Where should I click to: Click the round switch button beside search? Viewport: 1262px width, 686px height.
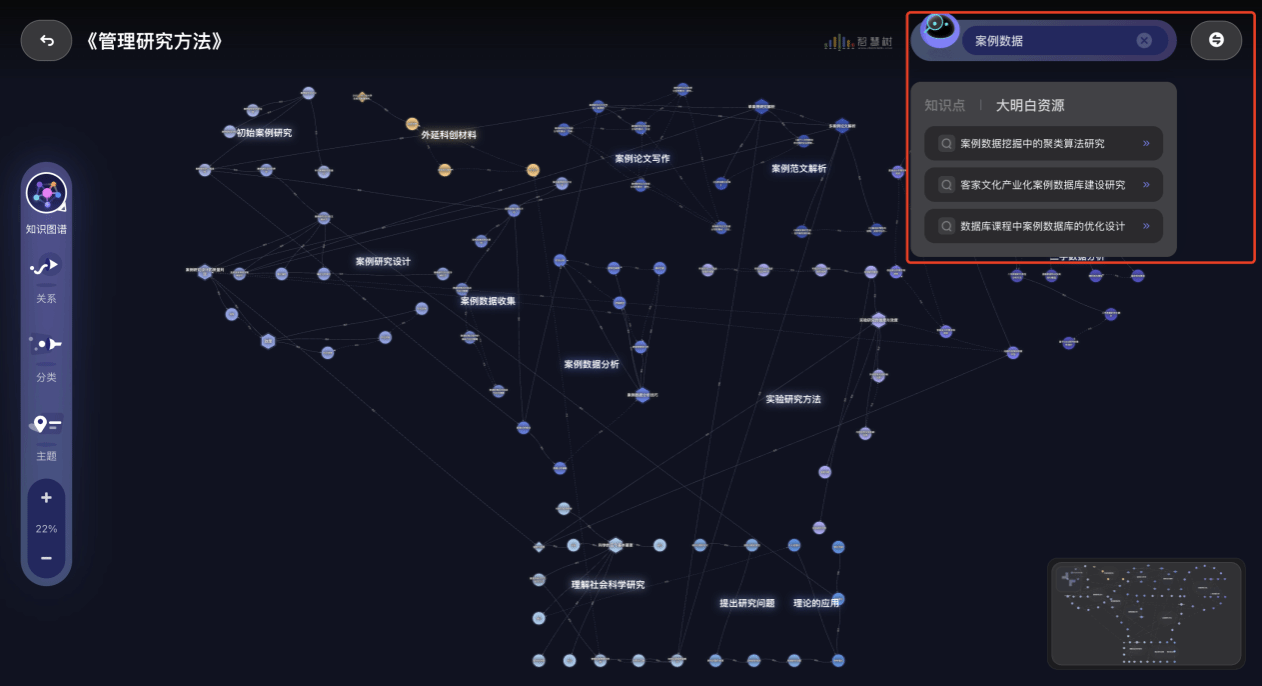(x=1216, y=40)
